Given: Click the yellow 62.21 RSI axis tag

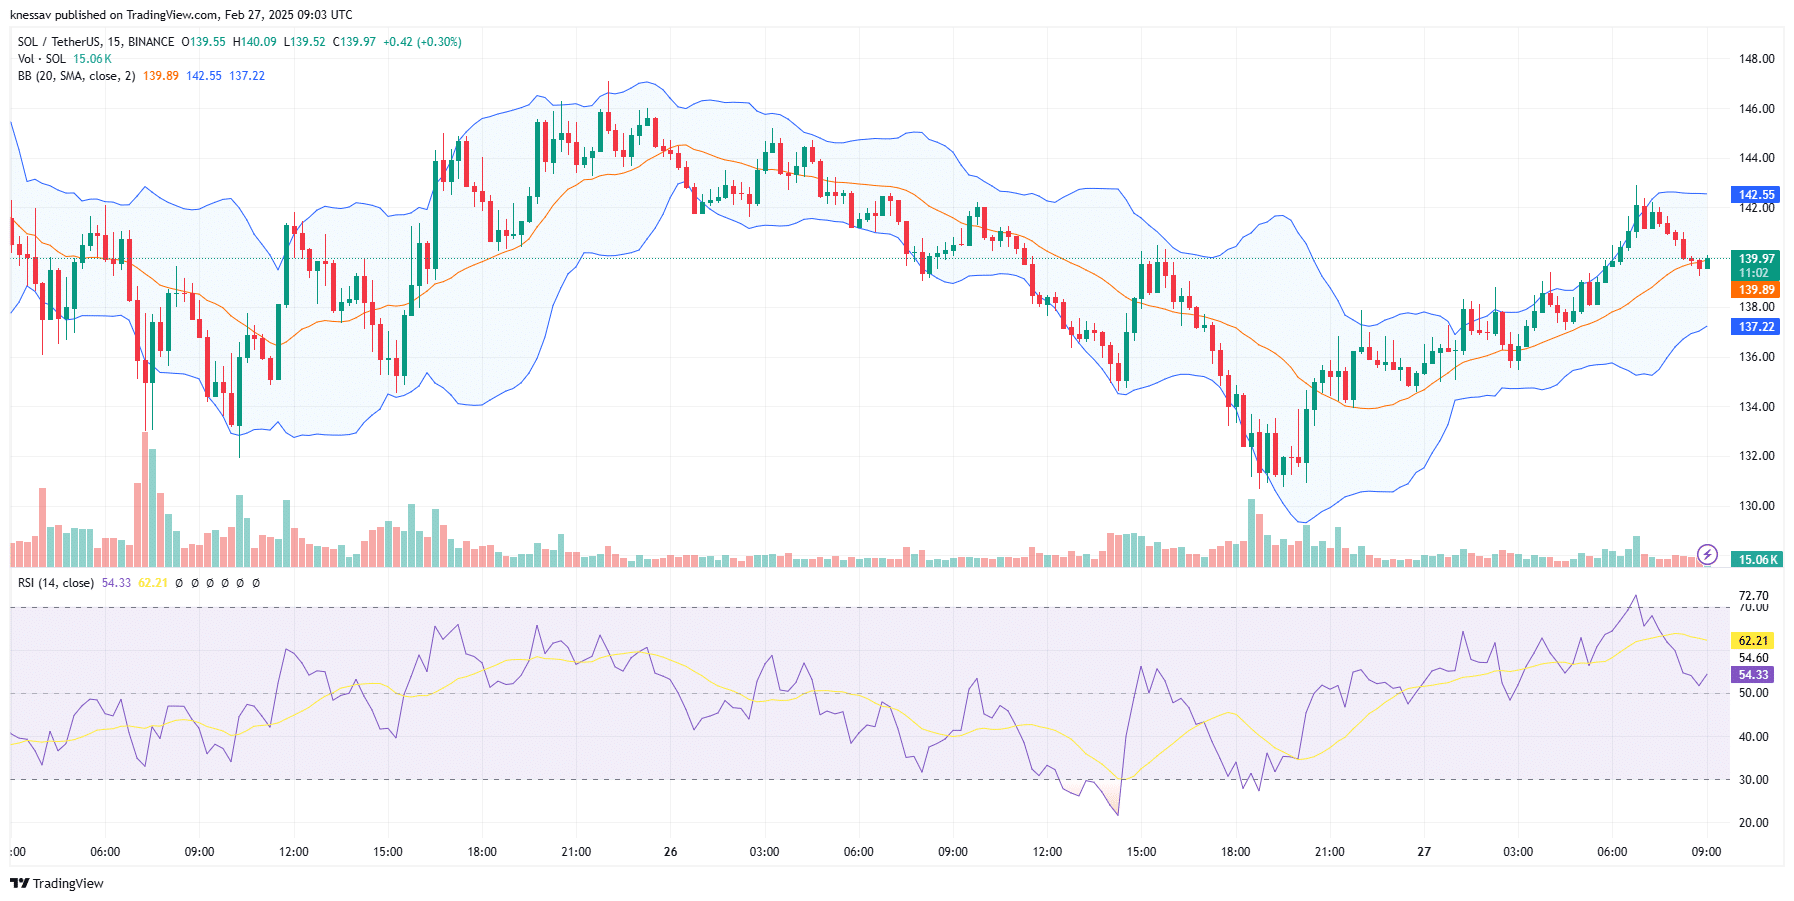Looking at the screenshot, I should pyautogui.click(x=1753, y=641).
